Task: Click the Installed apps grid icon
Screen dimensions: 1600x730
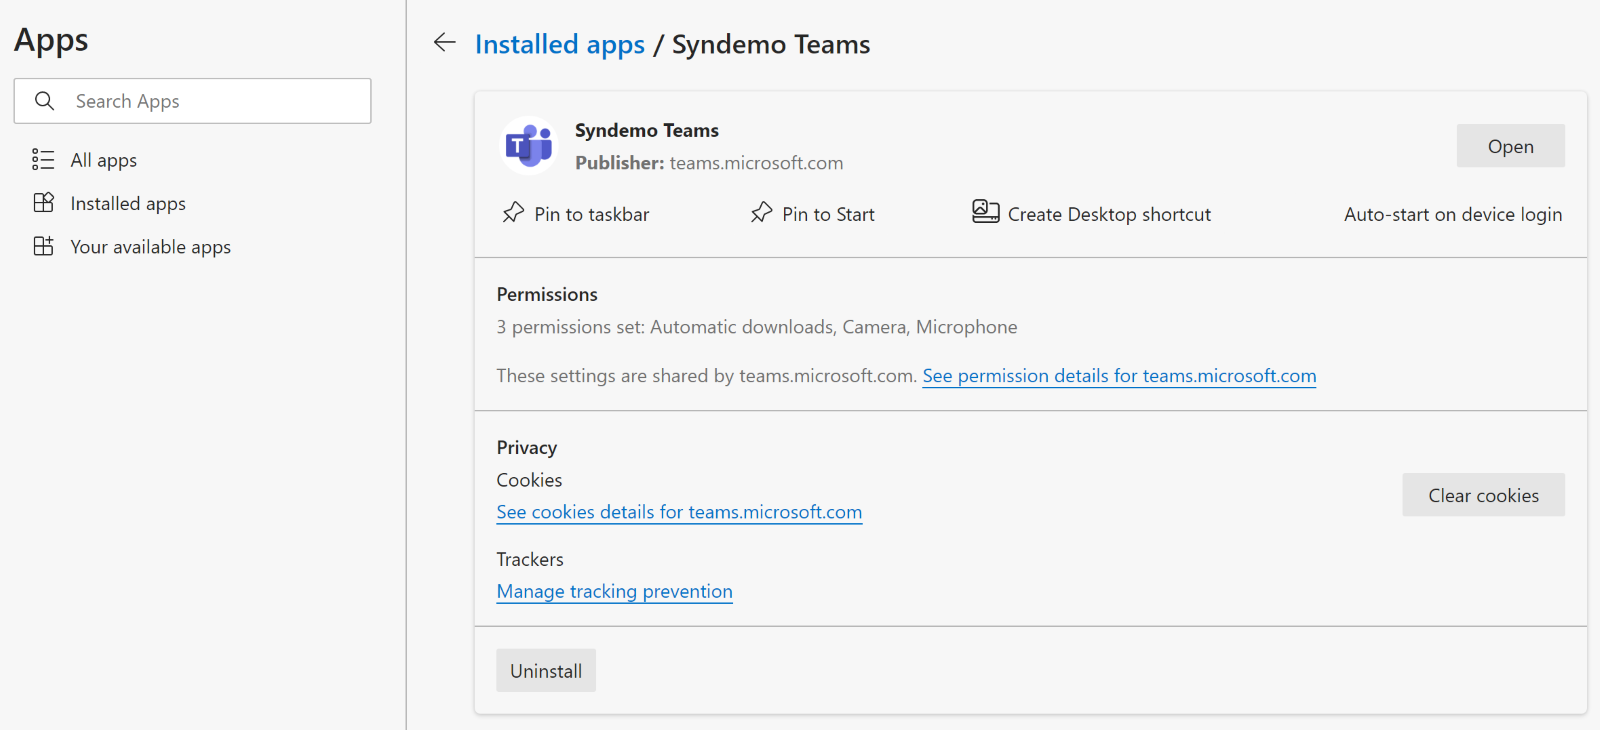Action: (43, 203)
